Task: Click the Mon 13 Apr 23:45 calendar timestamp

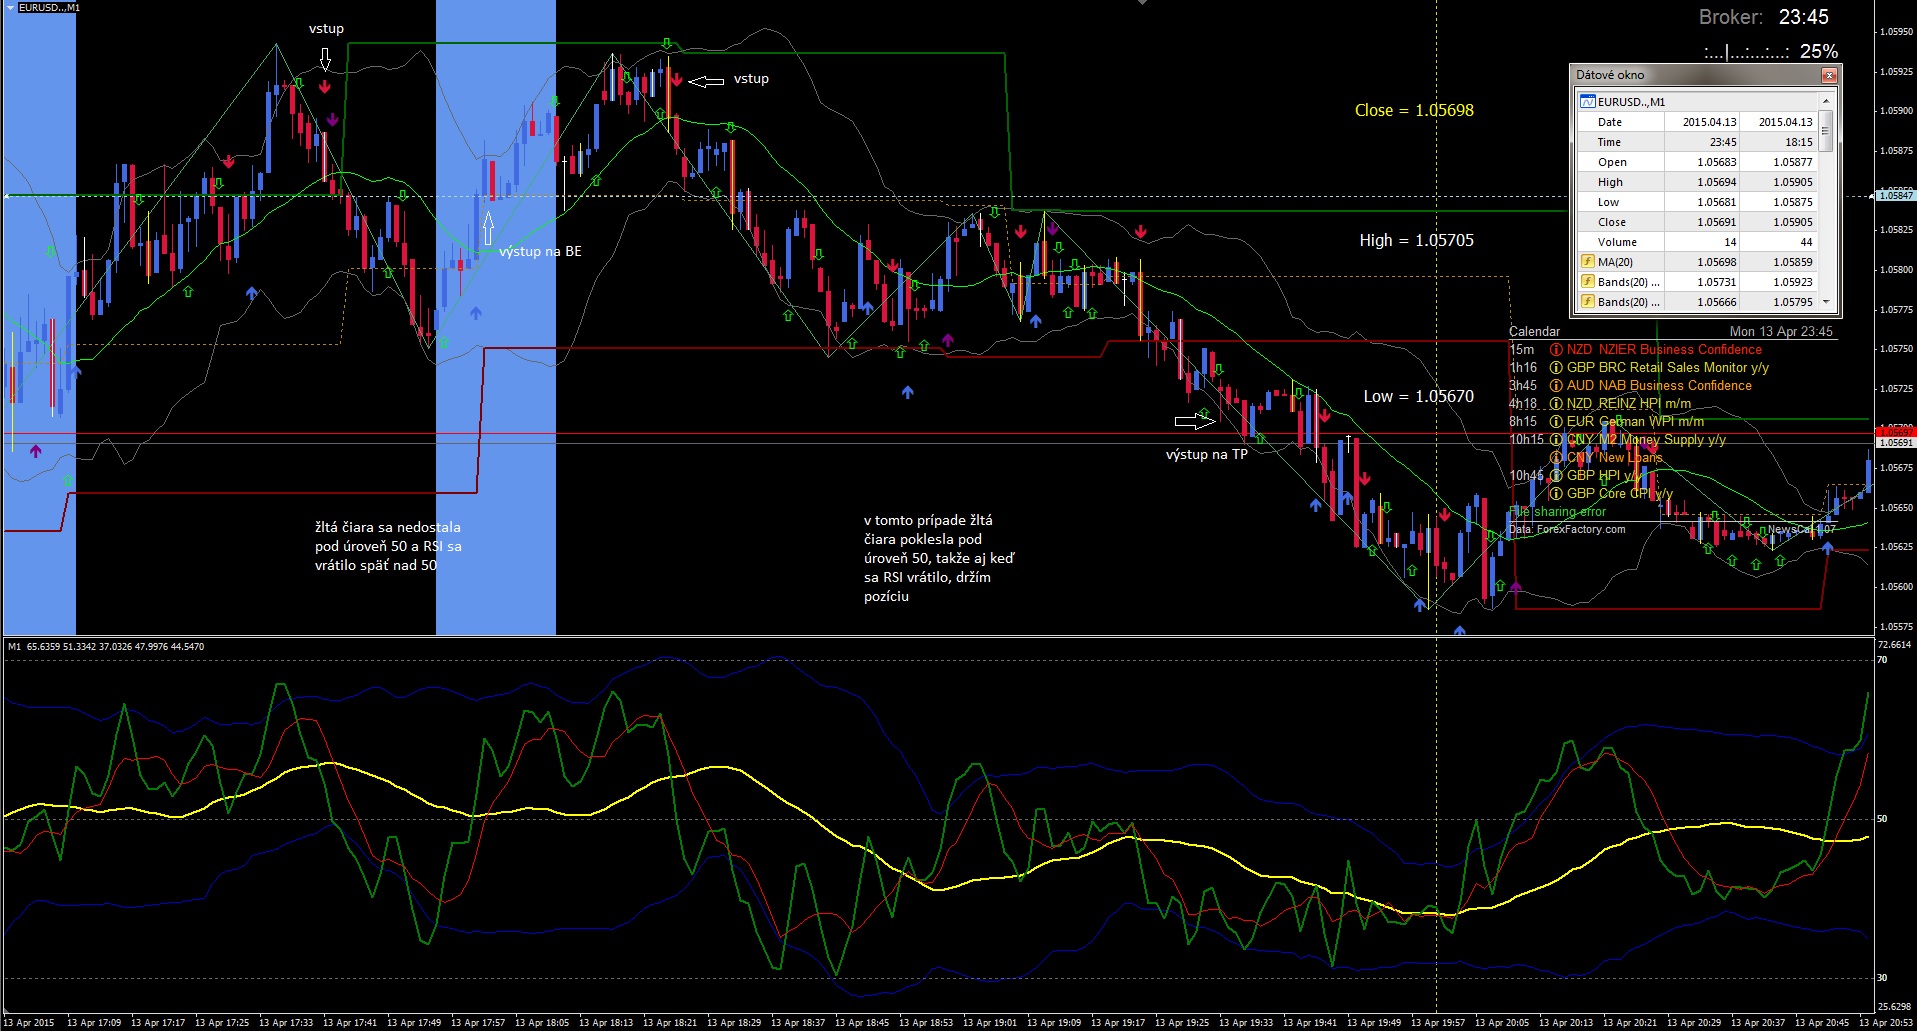Action: tap(1781, 332)
